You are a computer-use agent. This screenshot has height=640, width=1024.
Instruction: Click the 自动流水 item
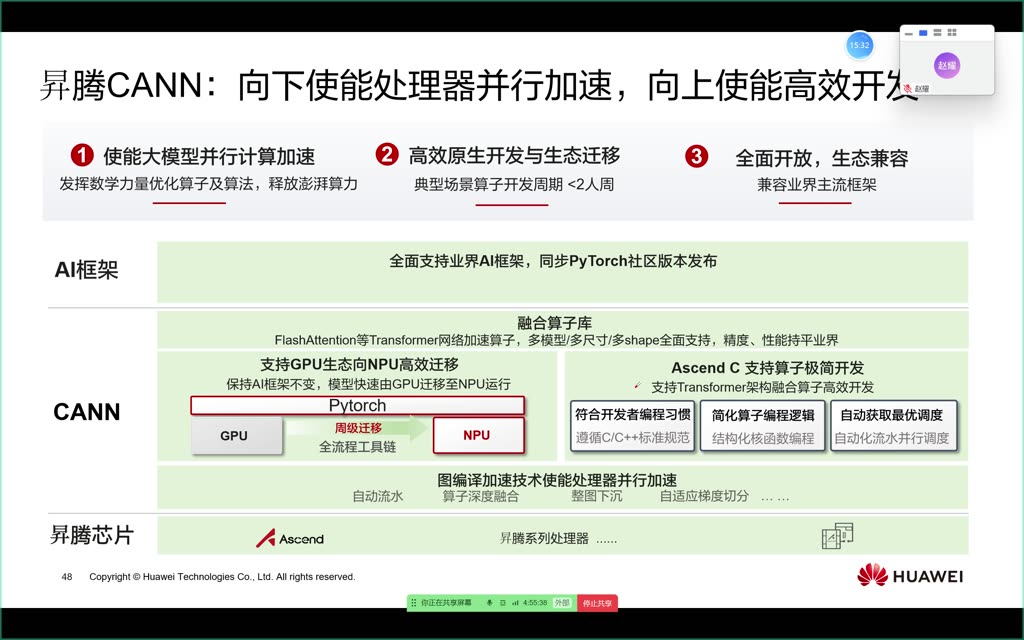(377, 496)
